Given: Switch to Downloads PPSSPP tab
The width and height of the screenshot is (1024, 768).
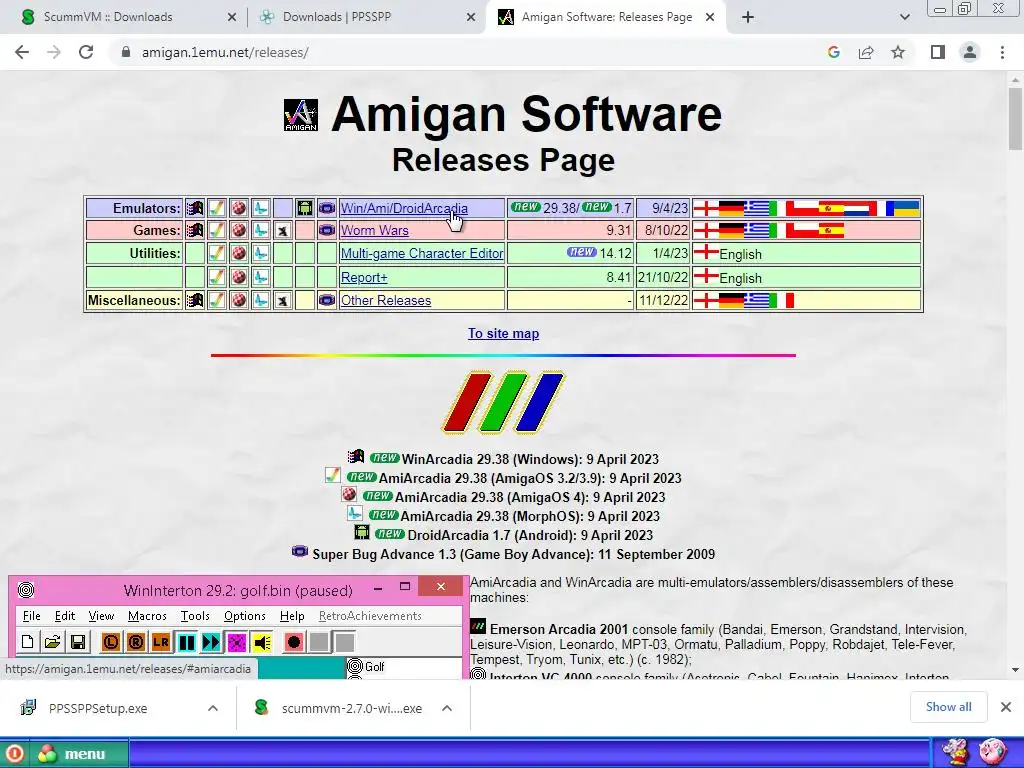Looking at the screenshot, I should 364,17.
